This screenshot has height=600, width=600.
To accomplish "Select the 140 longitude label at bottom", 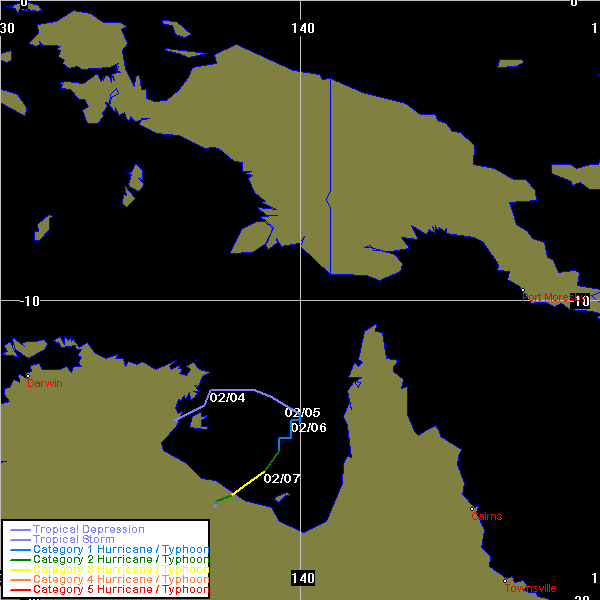I will coord(302,578).
